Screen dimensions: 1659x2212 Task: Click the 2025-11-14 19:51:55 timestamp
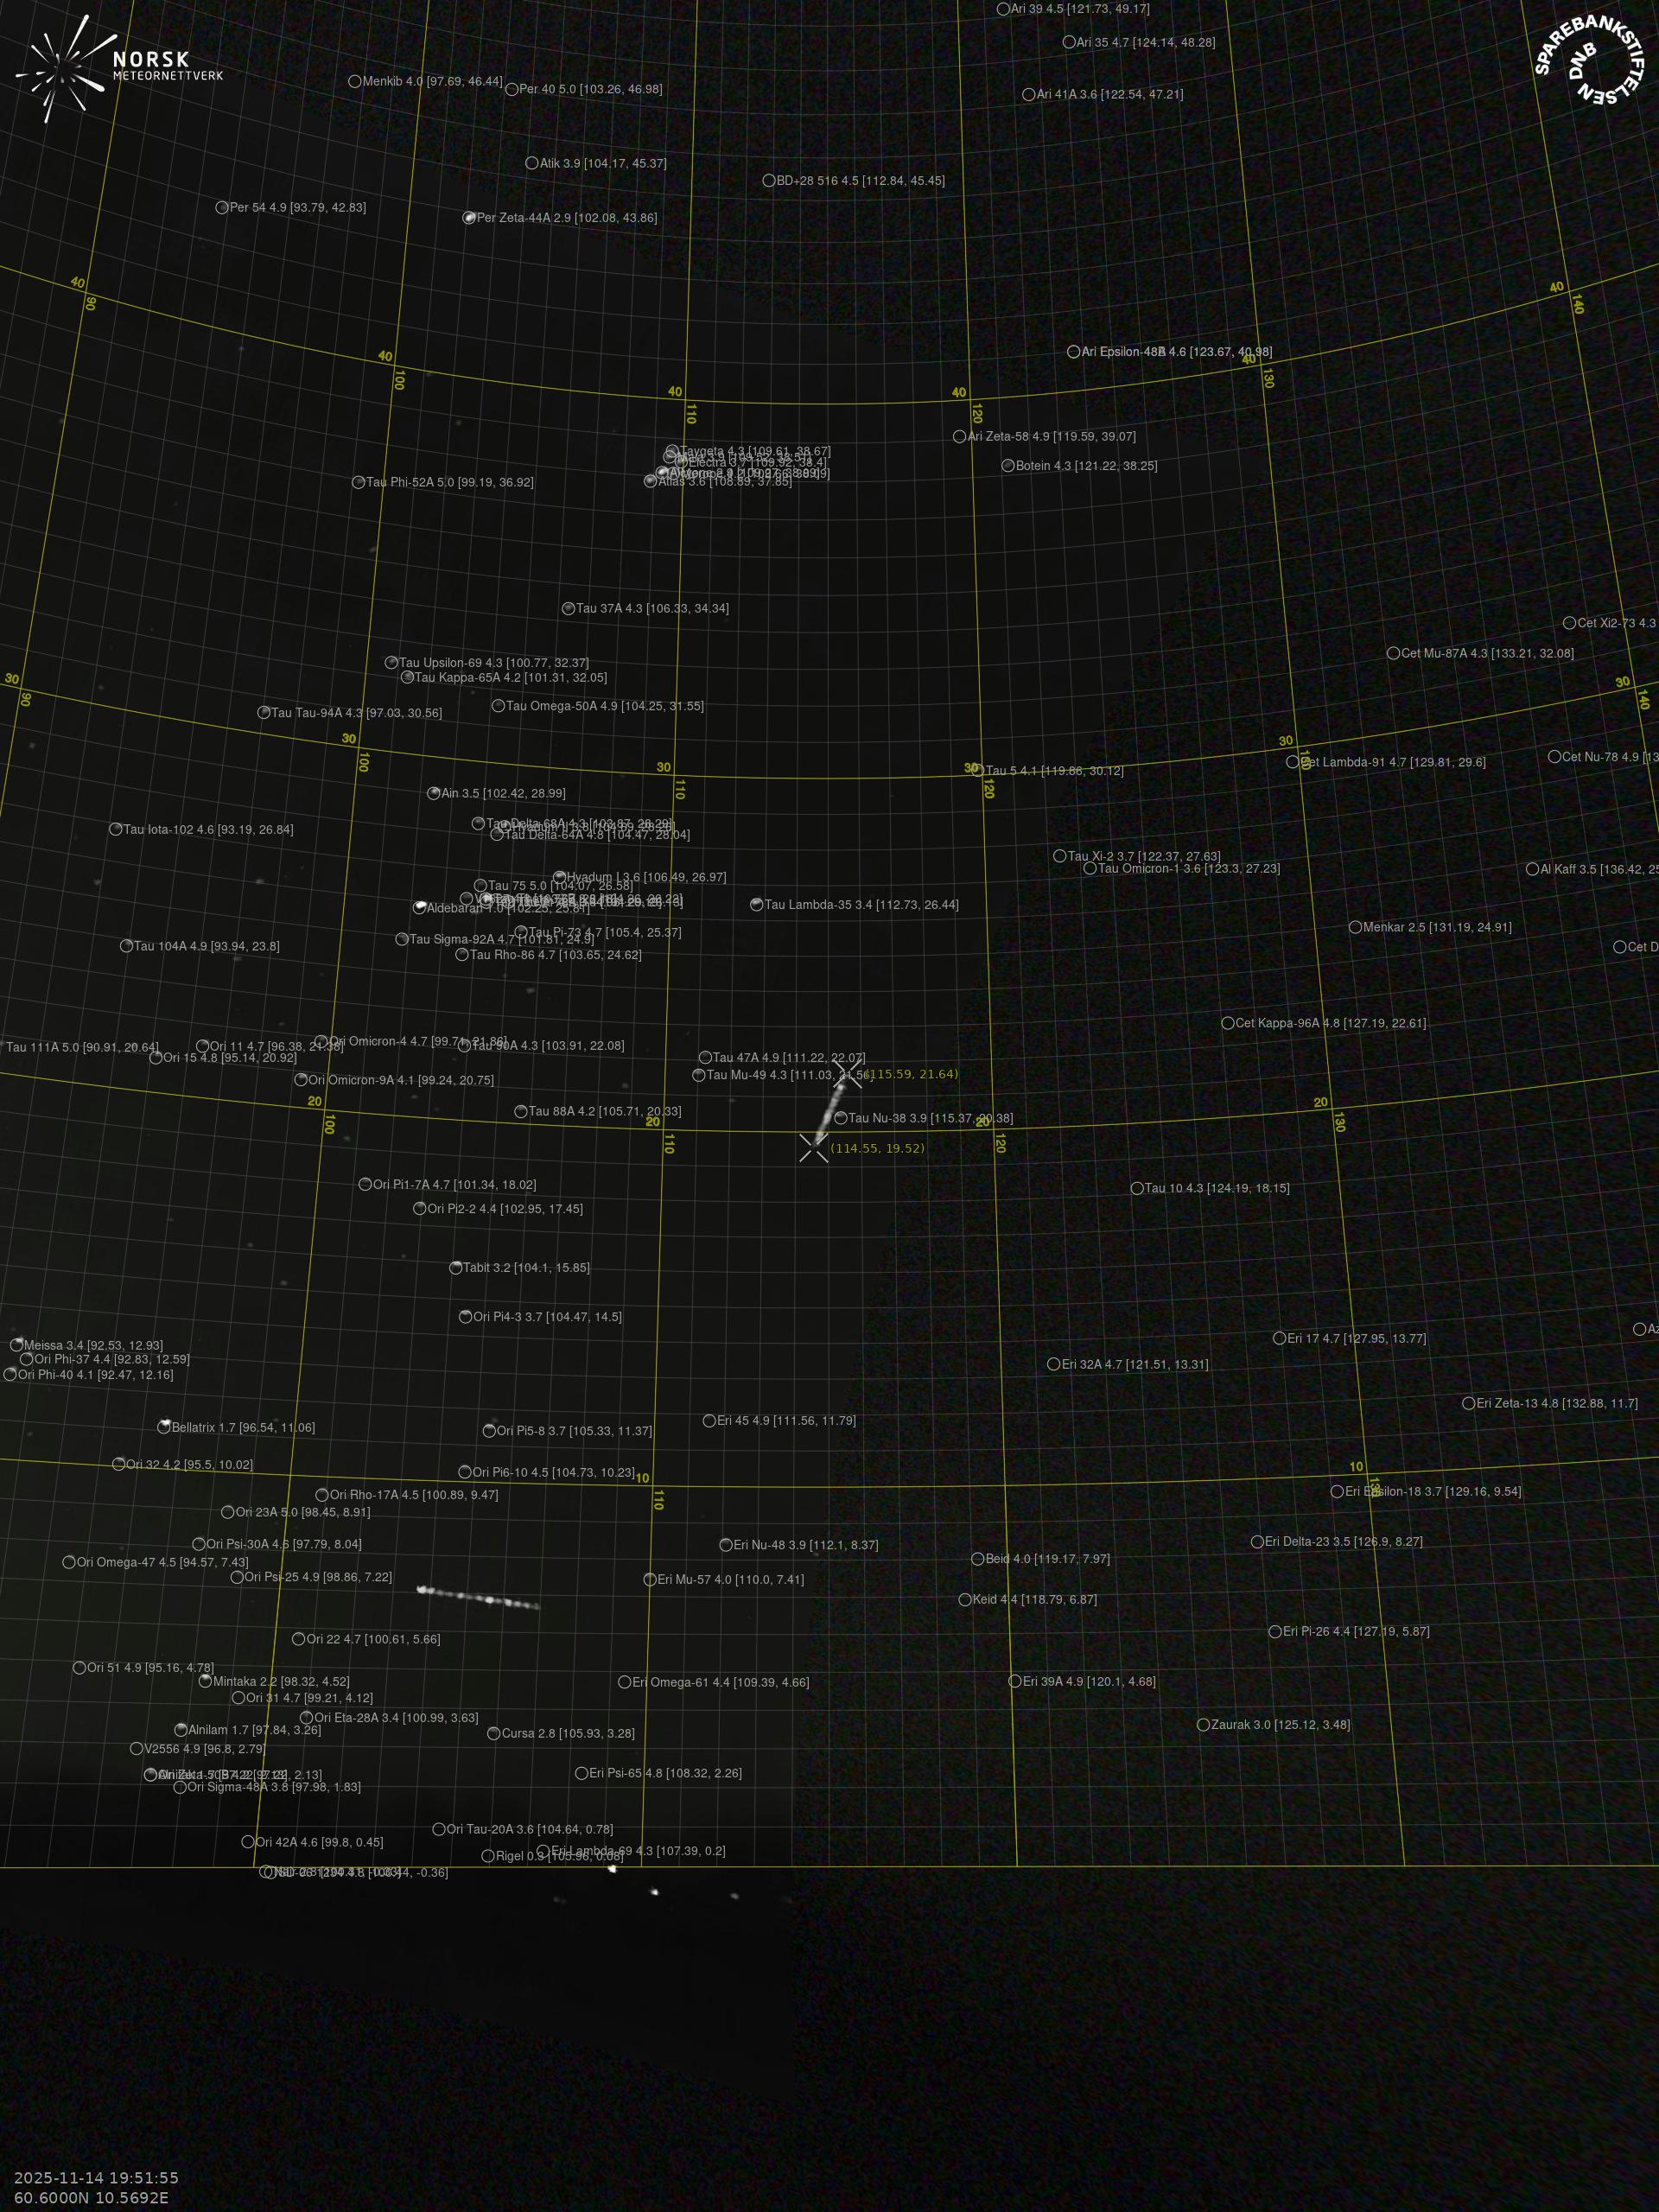point(96,2177)
